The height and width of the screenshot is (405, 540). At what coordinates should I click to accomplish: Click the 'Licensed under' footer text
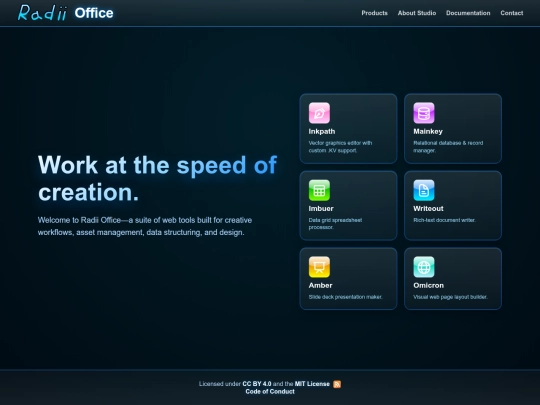point(219,384)
